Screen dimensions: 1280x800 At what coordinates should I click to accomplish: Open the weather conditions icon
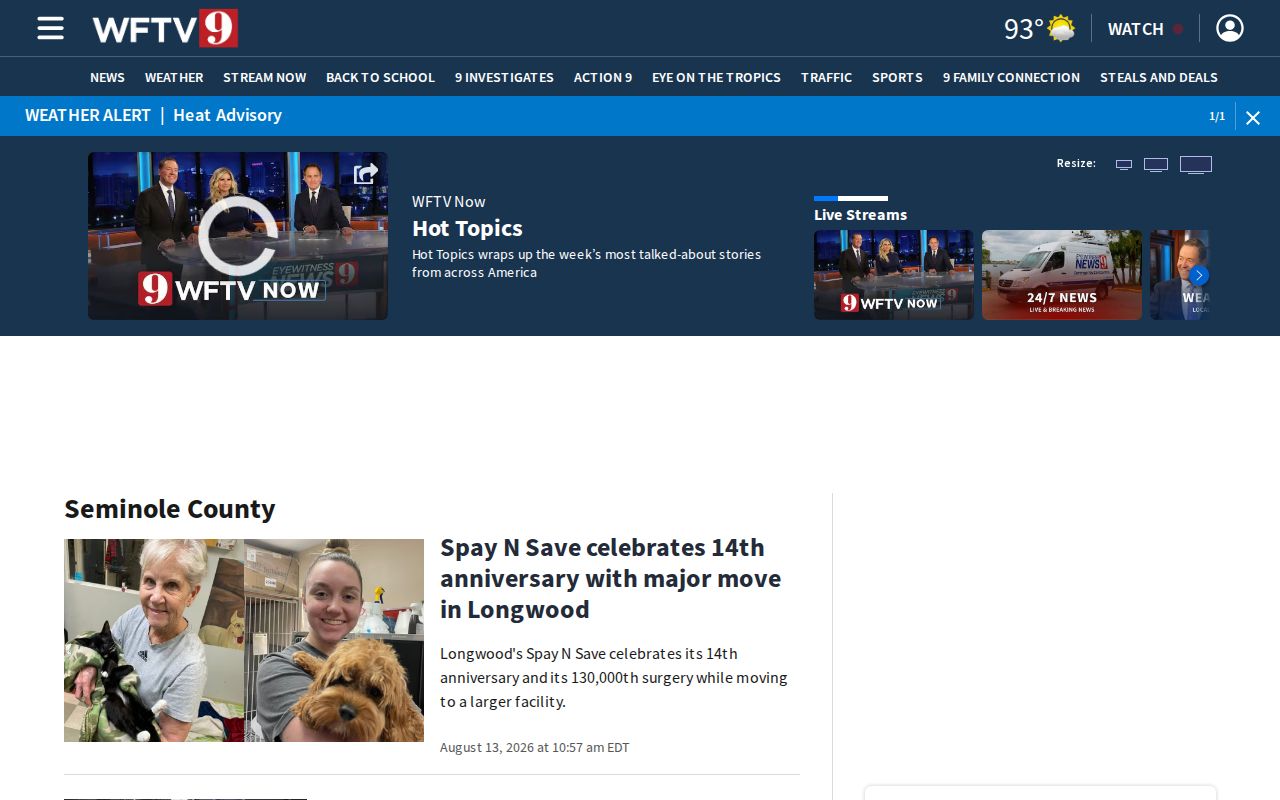pyautogui.click(x=1061, y=28)
